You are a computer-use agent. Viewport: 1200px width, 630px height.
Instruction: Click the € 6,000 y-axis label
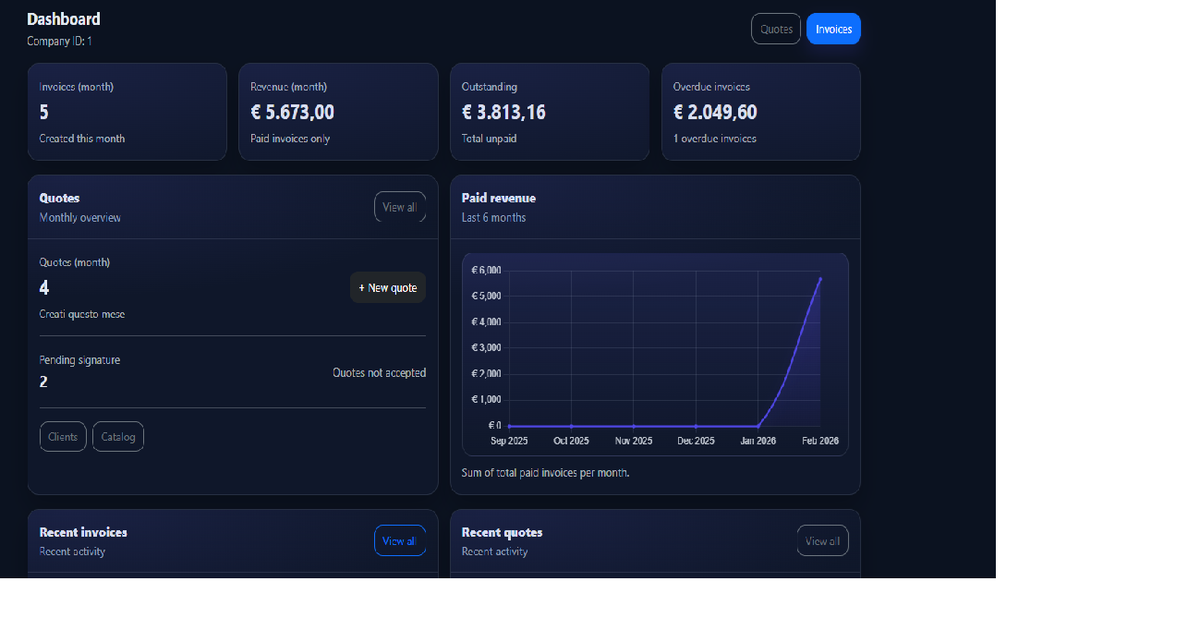click(486, 270)
